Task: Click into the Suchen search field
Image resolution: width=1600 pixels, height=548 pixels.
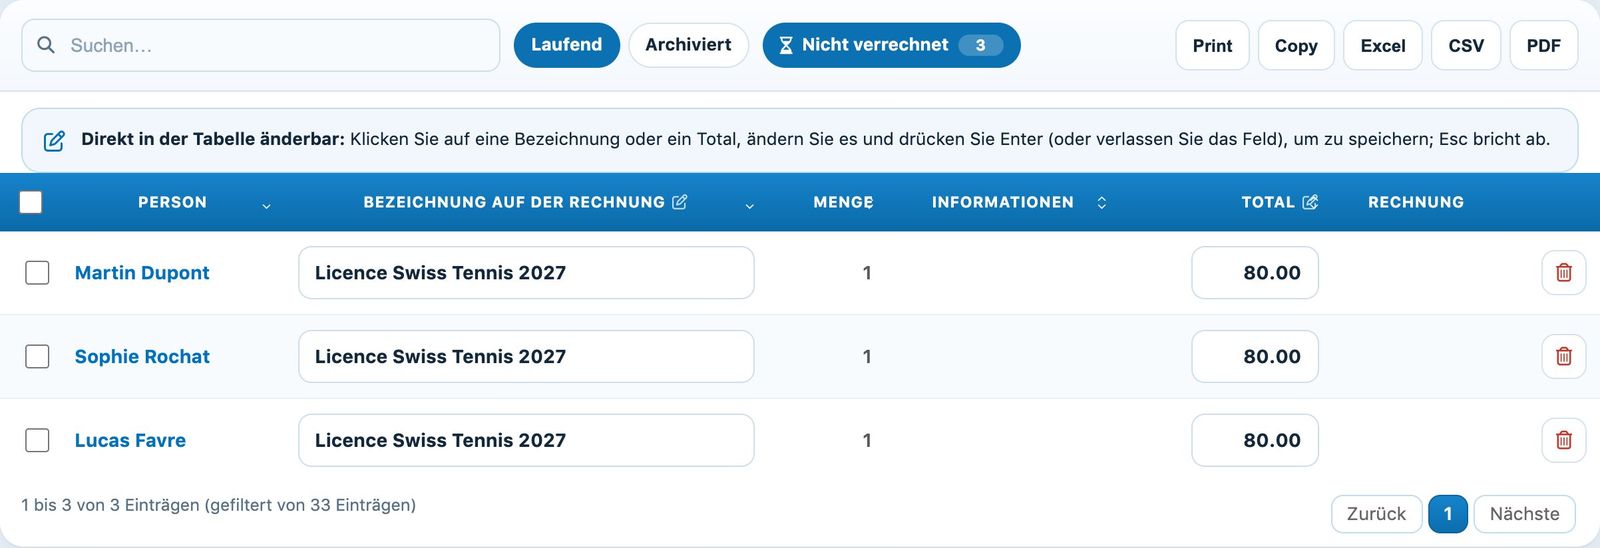Action: (260, 45)
